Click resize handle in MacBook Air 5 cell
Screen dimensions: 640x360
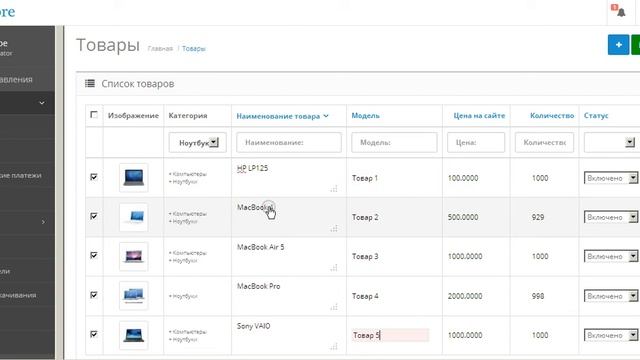(334, 267)
